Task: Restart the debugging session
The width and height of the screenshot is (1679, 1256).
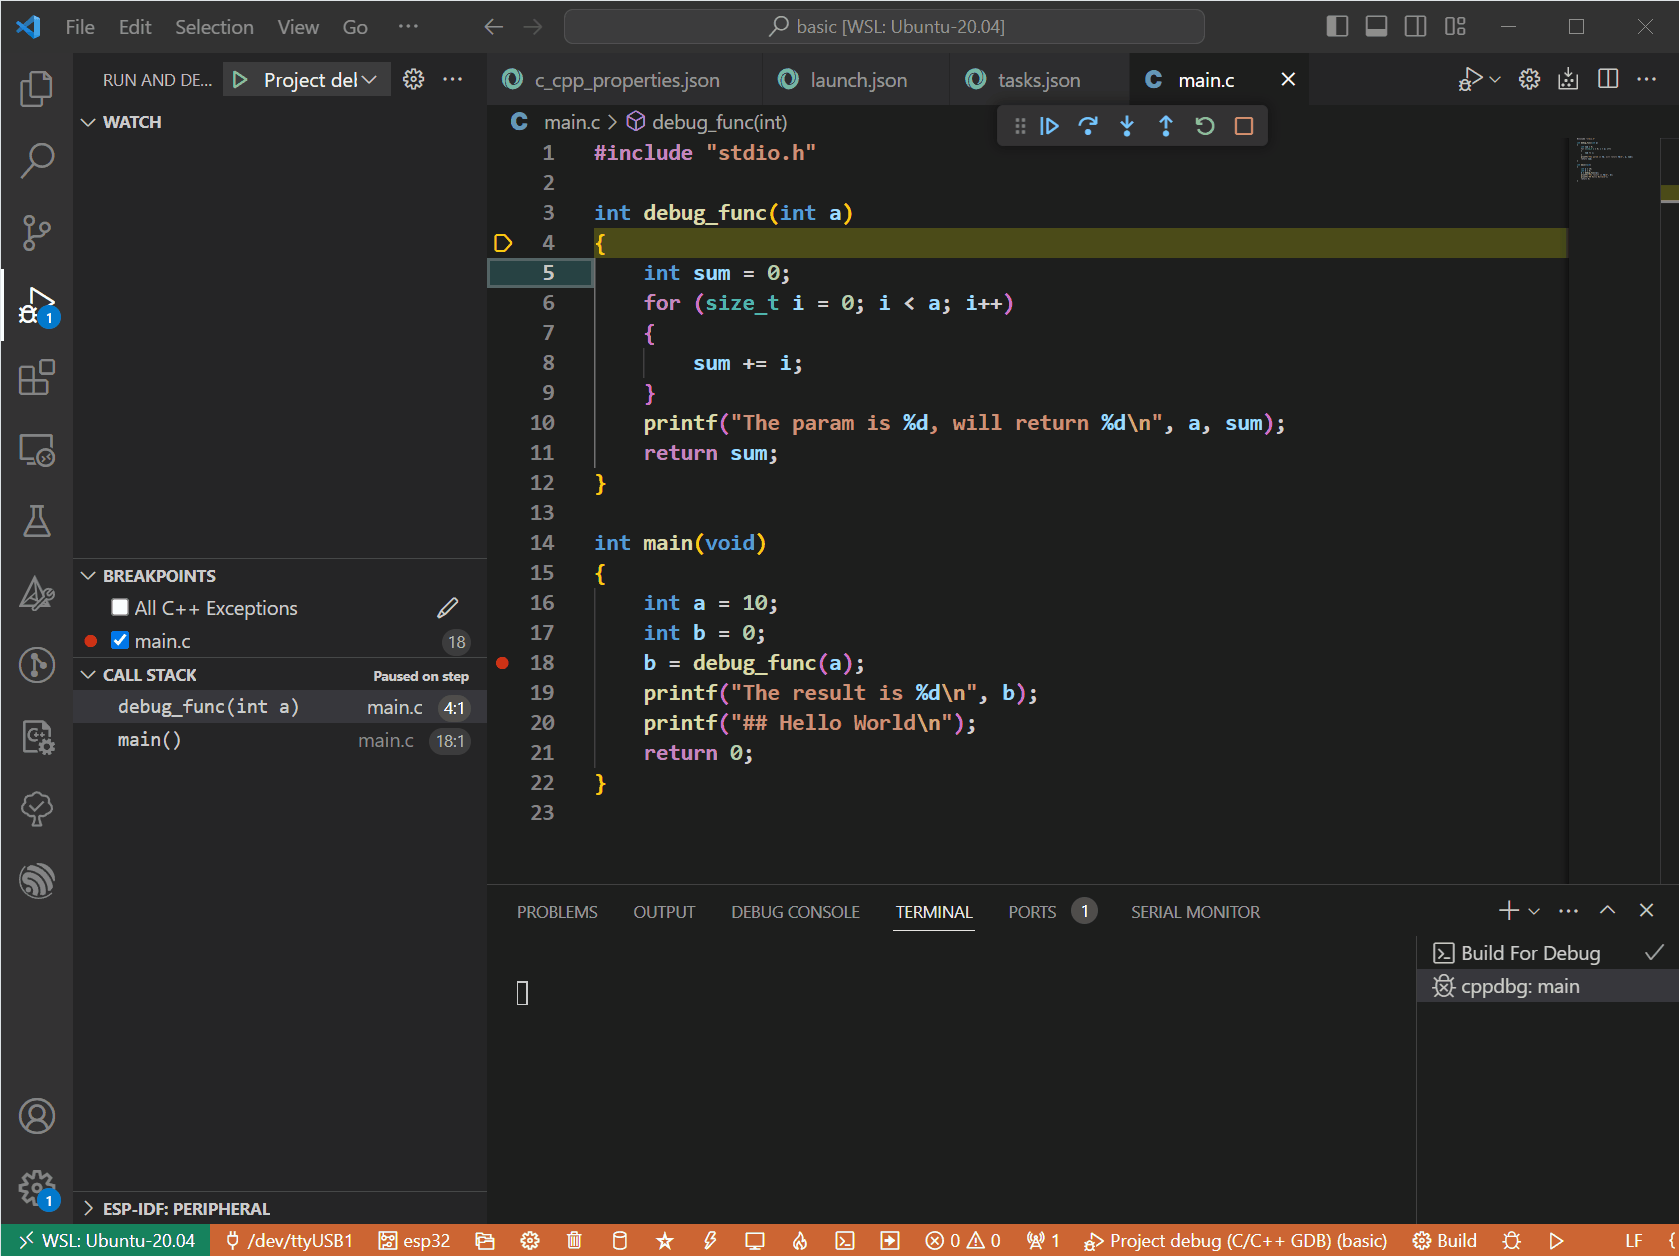Action: coord(1205,126)
